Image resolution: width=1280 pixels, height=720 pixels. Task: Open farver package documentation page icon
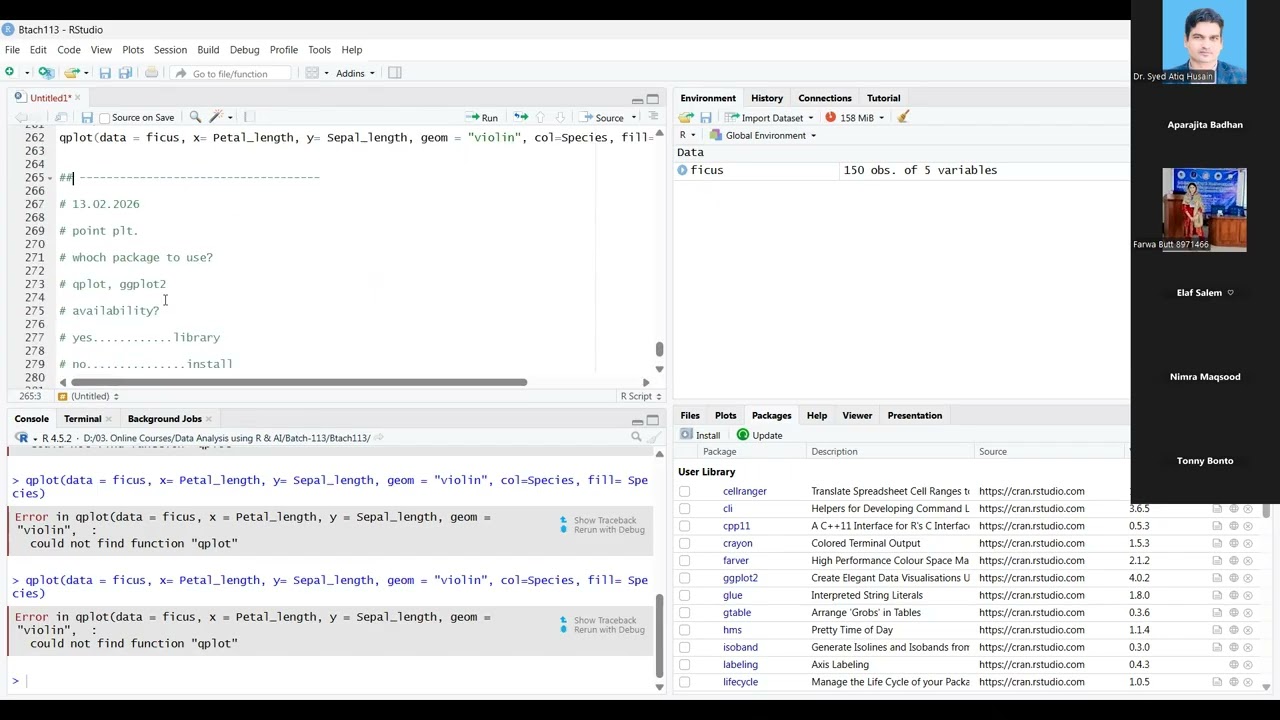click(1217, 561)
